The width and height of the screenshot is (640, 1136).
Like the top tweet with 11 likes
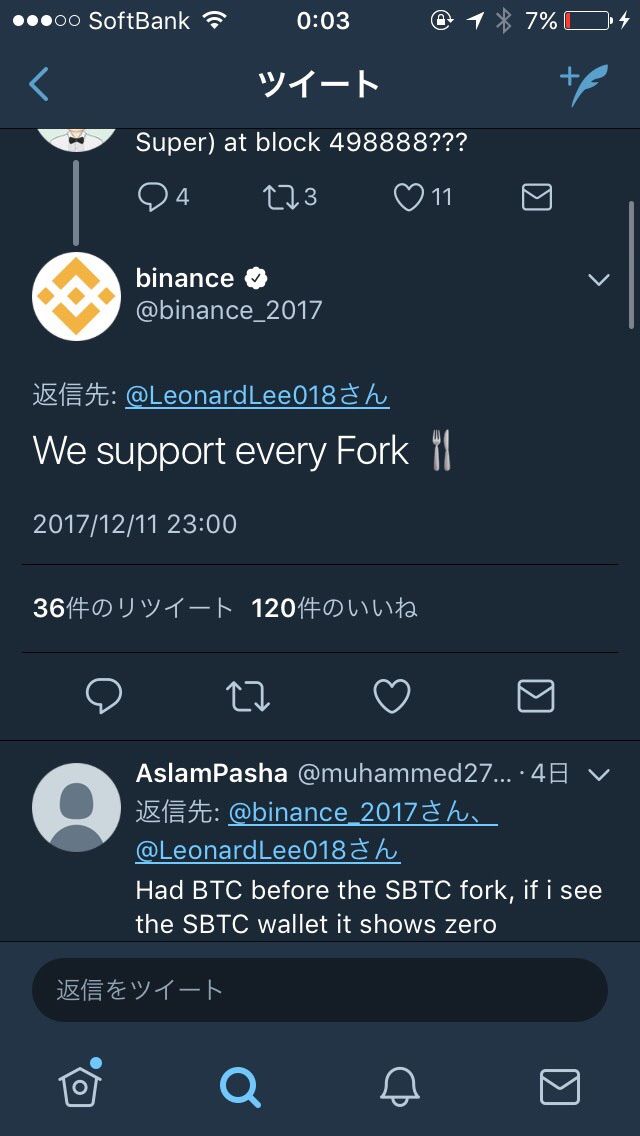tap(409, 198)
